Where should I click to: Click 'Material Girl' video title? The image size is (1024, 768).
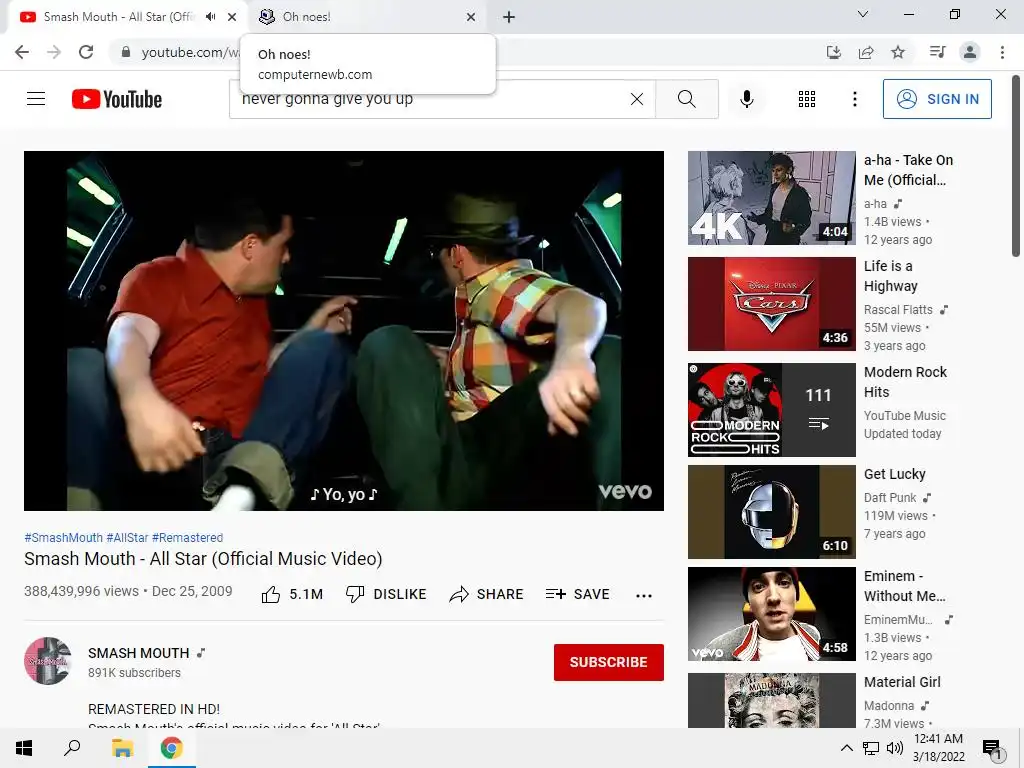[902, 682]
